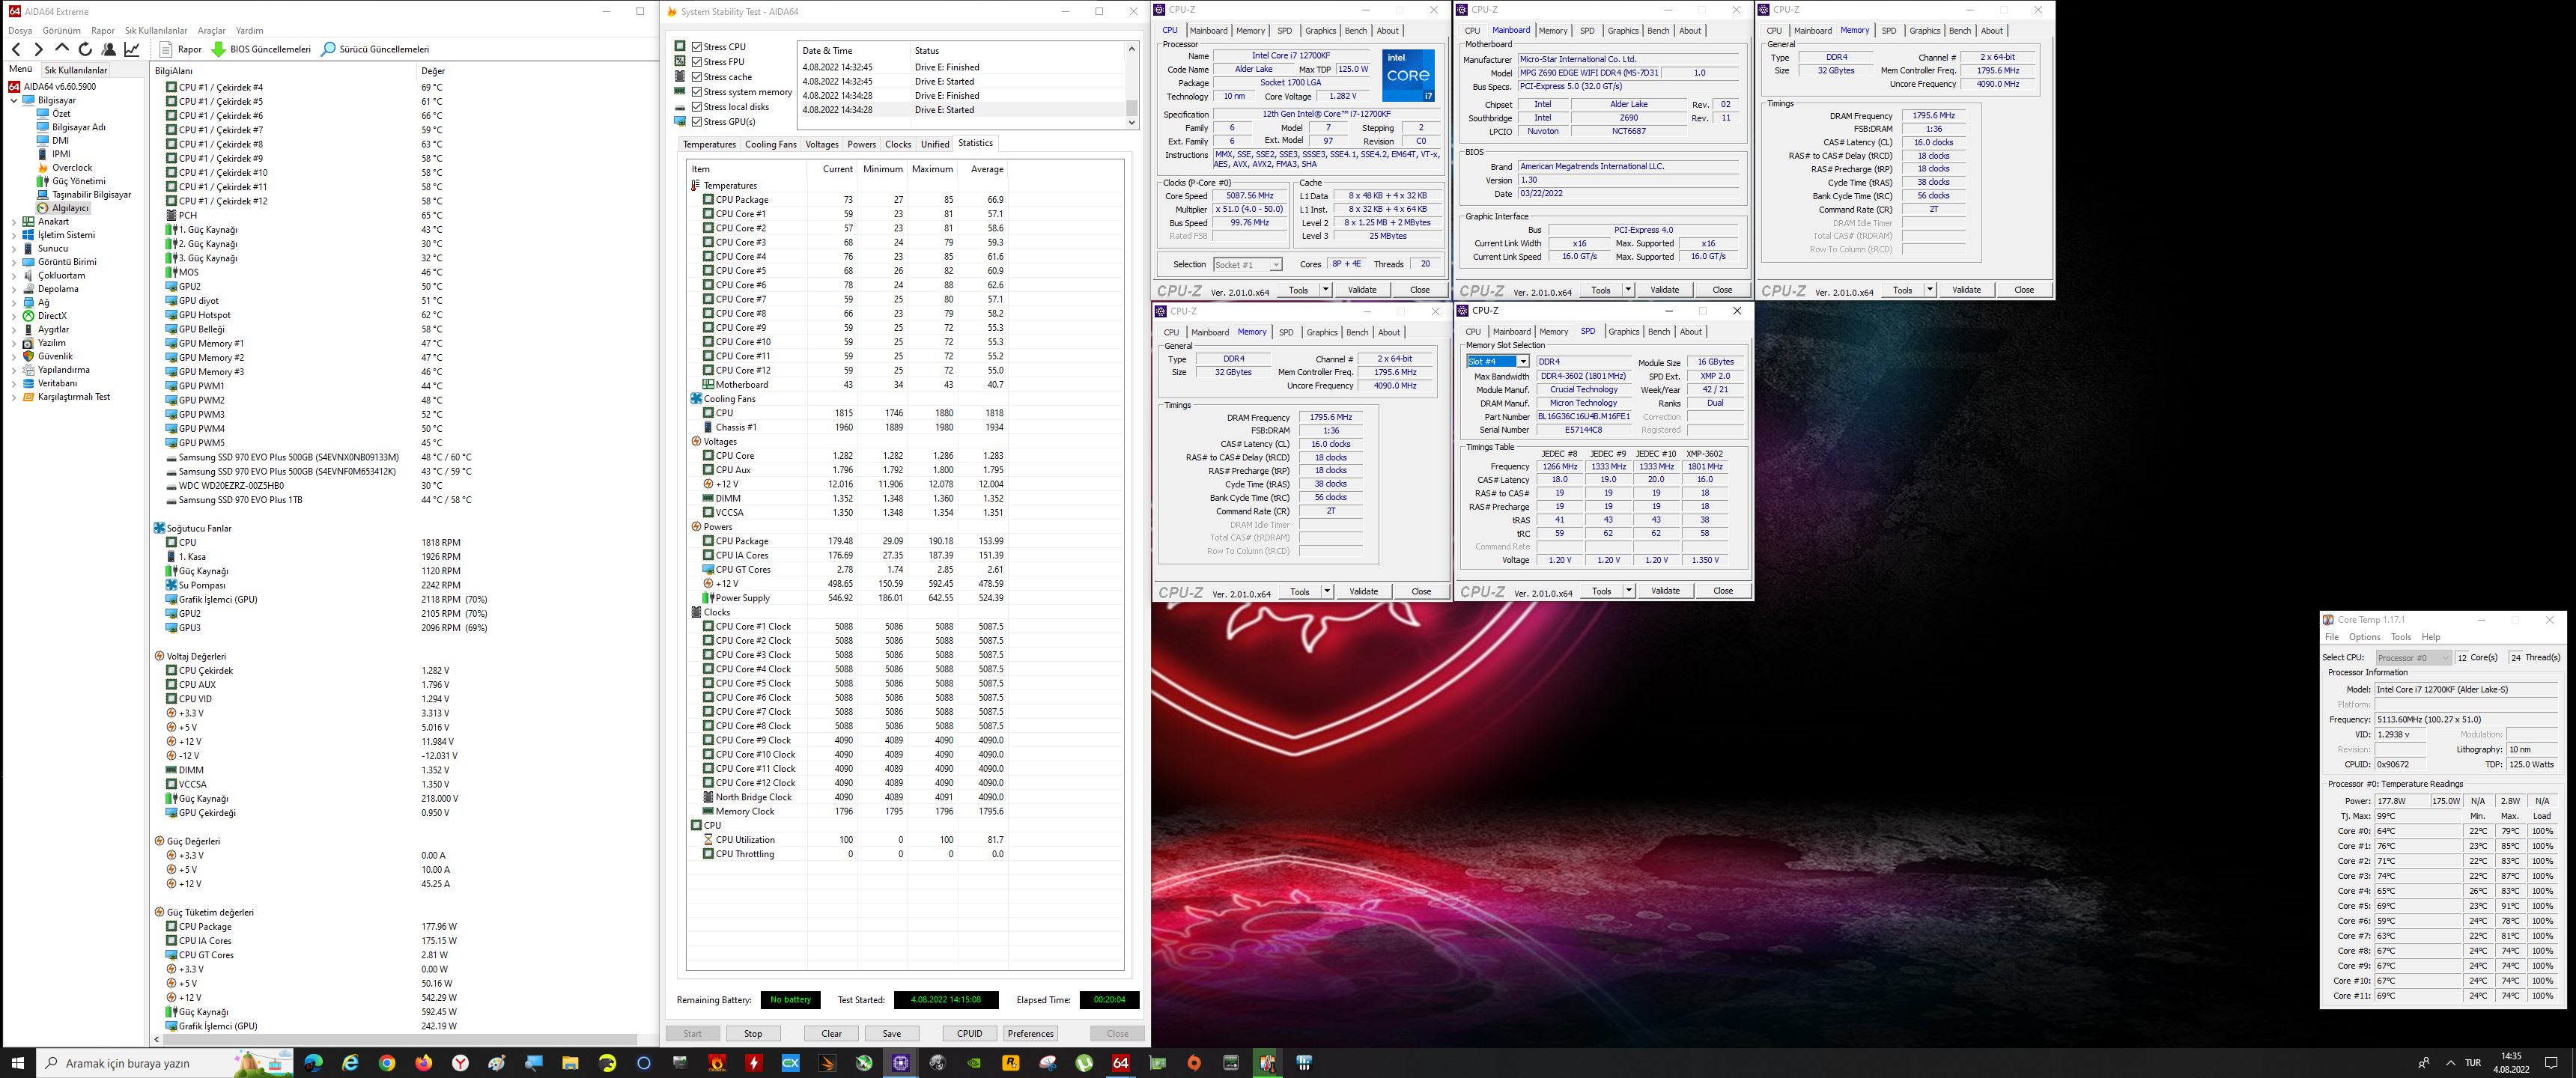Viewport: 2576px width, 1078px height.
Task: Click Save button in stability test
Action: [892, 1033]
